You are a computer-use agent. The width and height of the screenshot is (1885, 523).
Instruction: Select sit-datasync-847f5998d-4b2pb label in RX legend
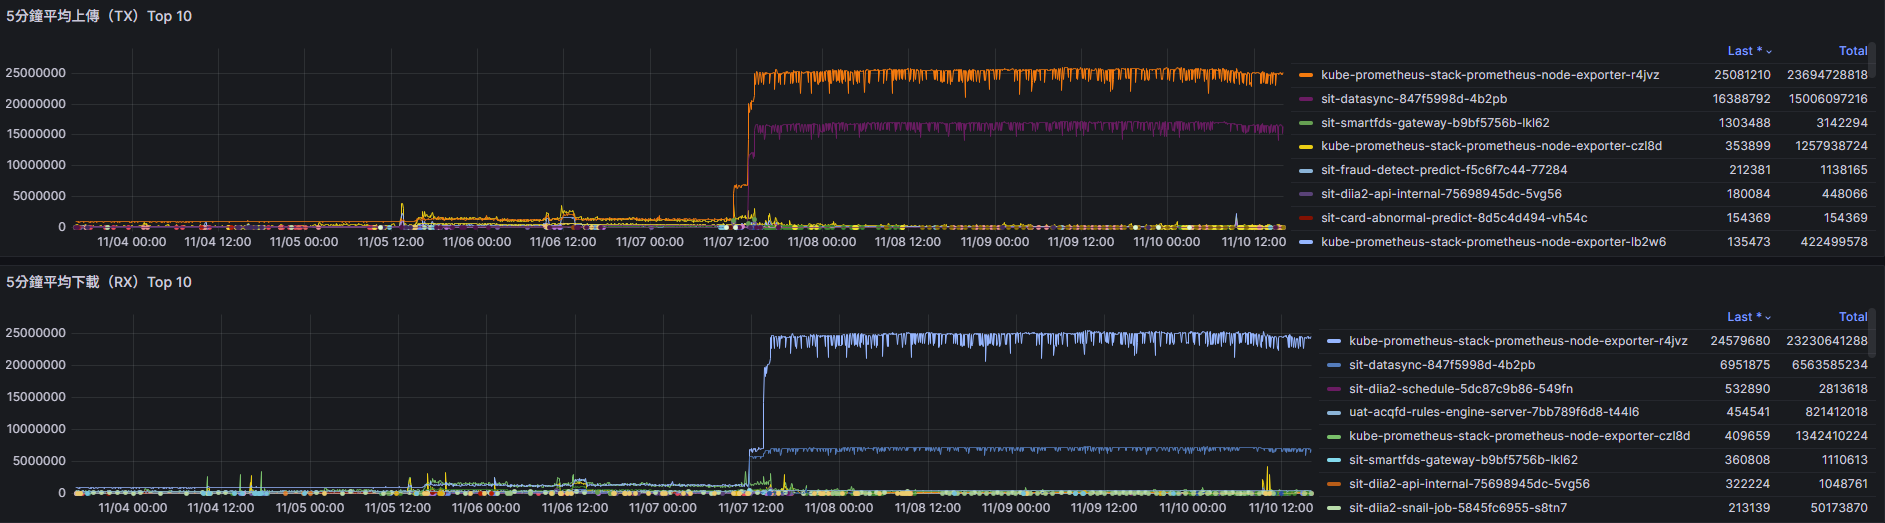[1441, 365]
